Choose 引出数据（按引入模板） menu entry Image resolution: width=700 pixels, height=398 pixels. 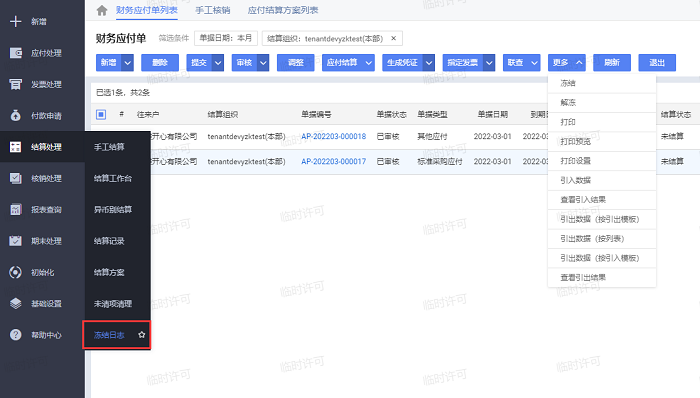coord(602,258)
